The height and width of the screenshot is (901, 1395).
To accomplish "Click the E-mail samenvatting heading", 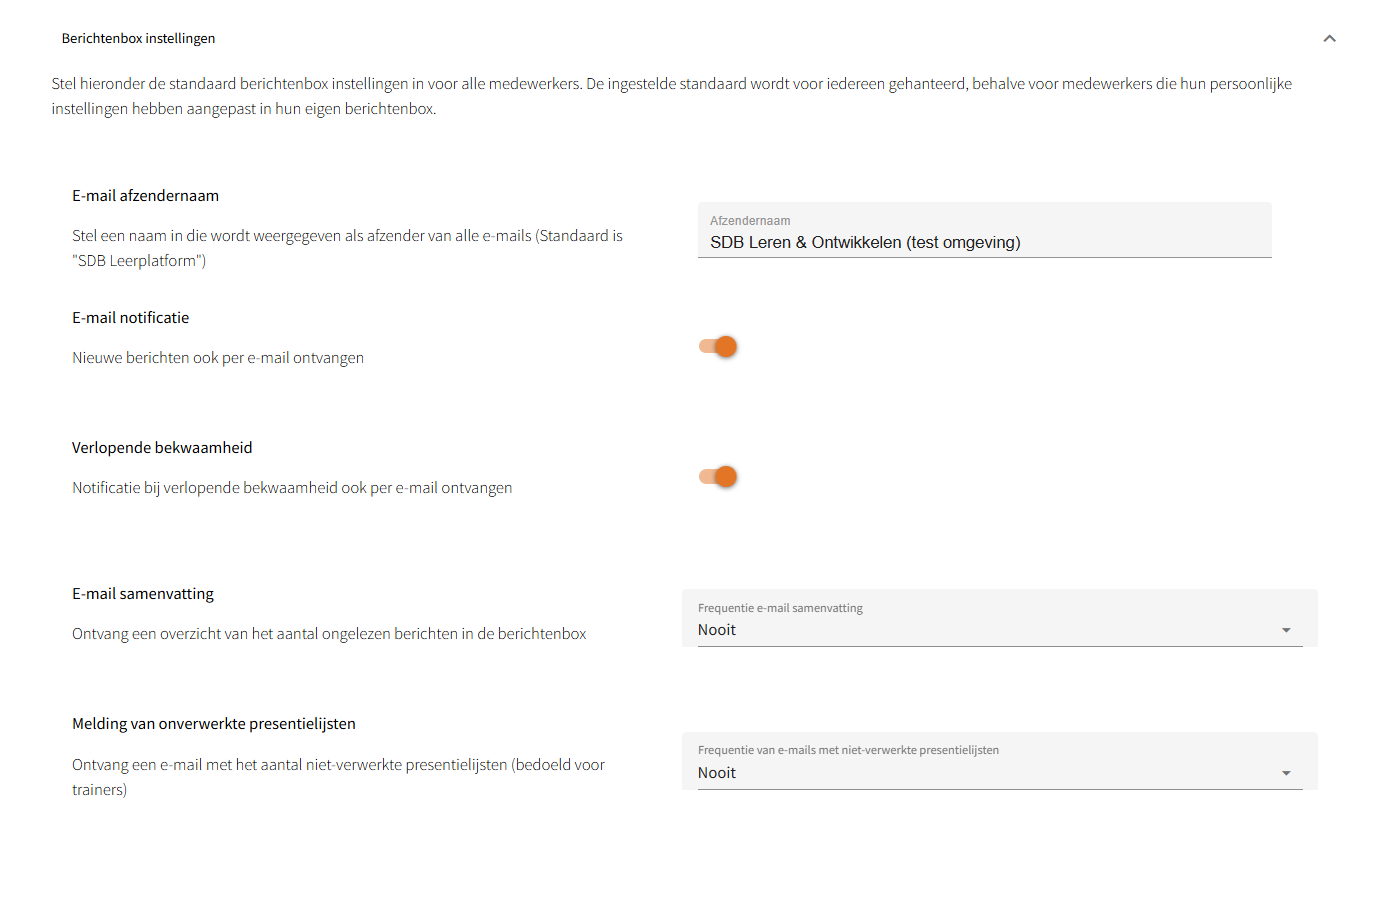I will pyautogui.click(x=143, y=594).
